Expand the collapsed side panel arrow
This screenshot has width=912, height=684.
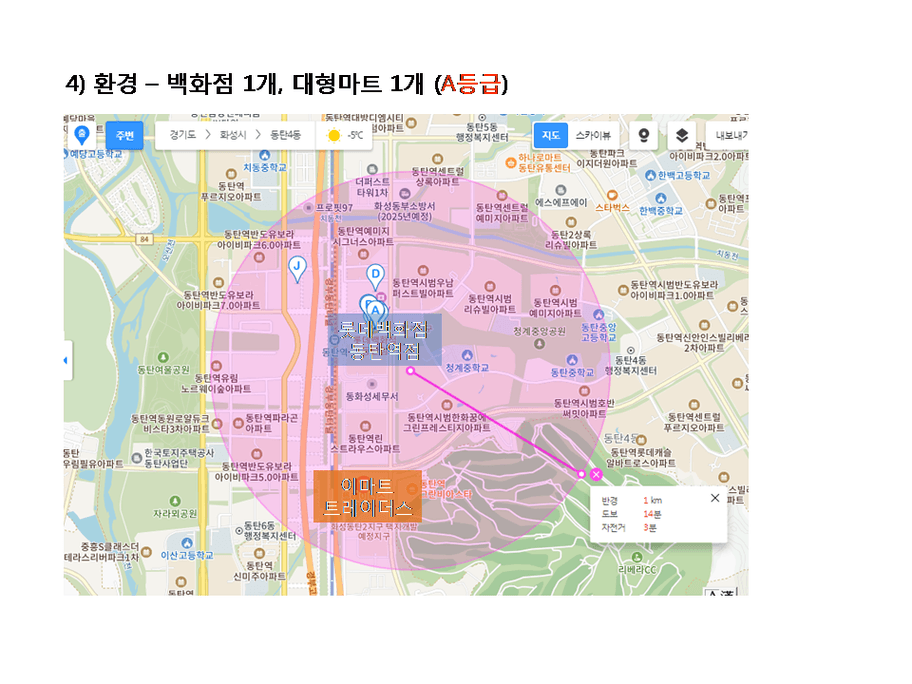point(67,361)
